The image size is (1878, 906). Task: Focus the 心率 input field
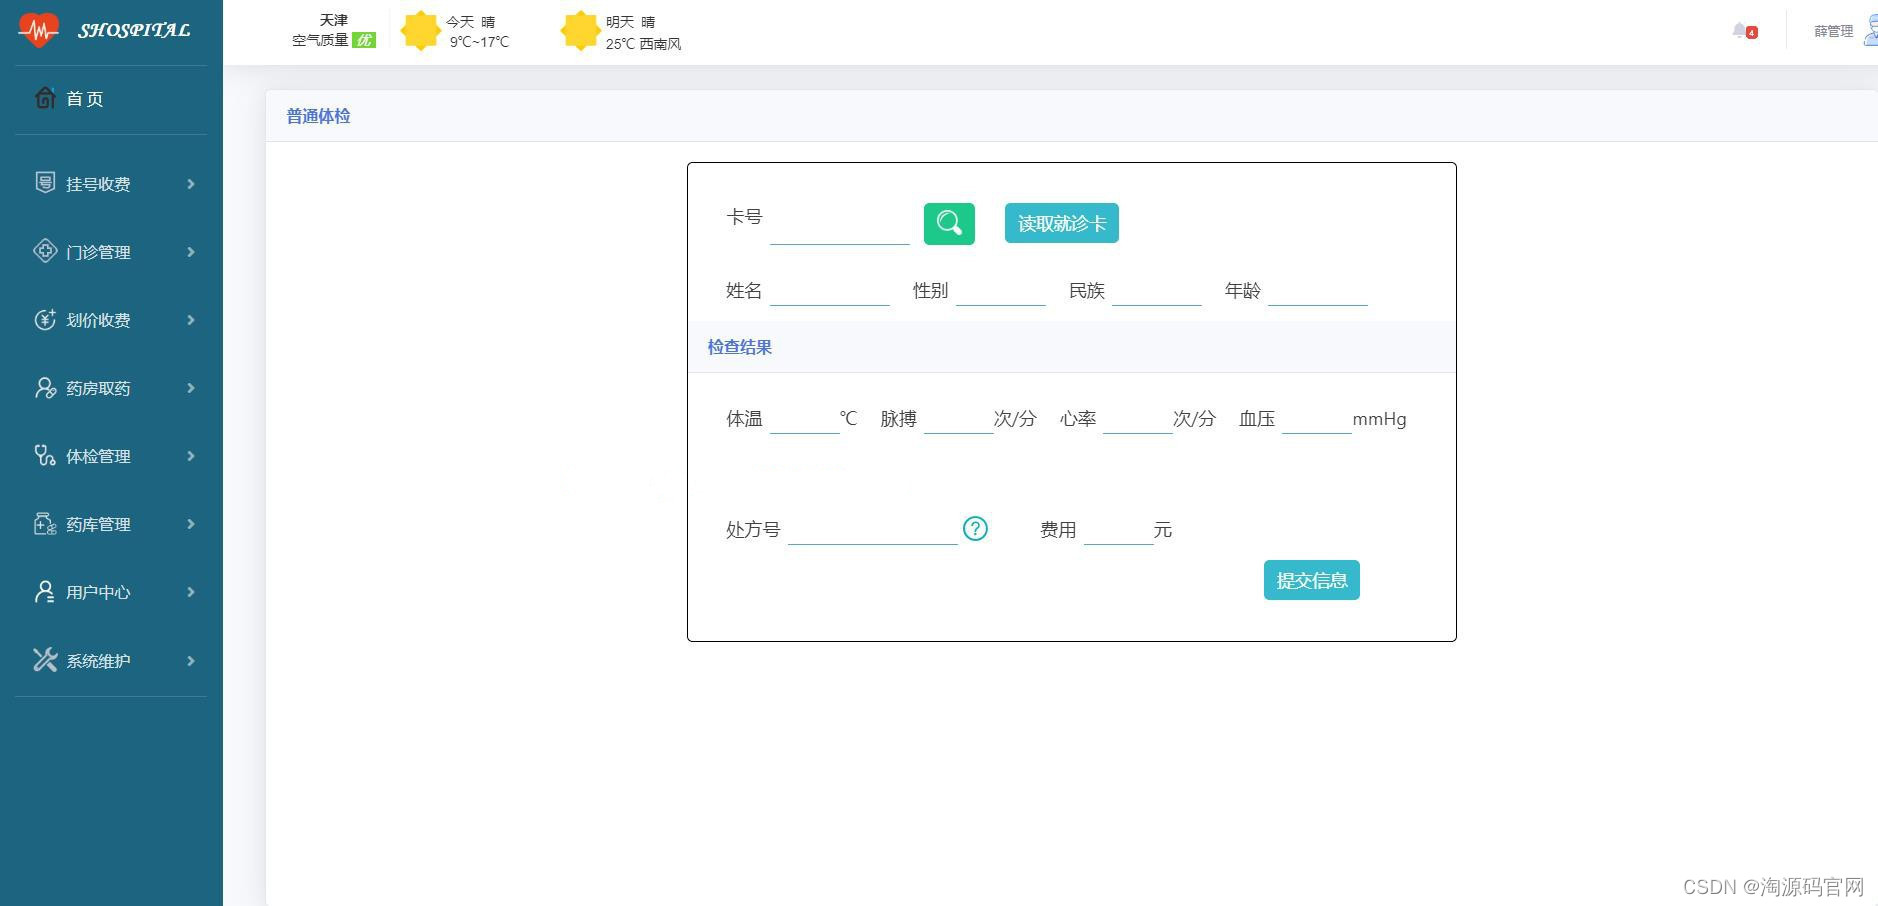(1138, 419)
